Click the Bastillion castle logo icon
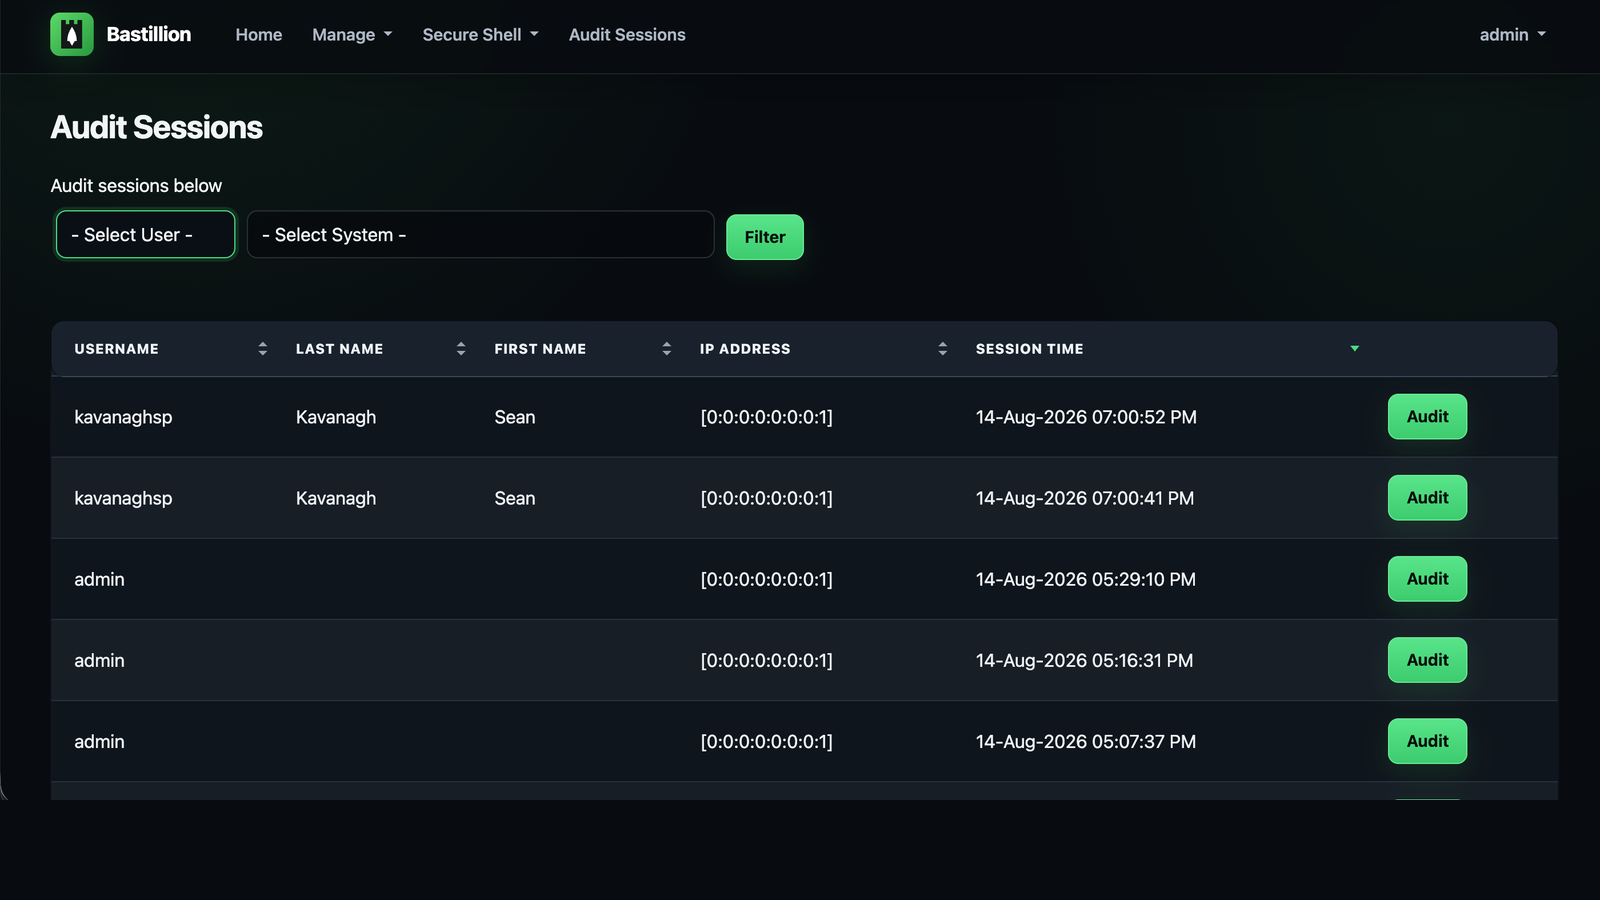The height and width of the screenshot is (900, 1600). click(x=72, y=34)
